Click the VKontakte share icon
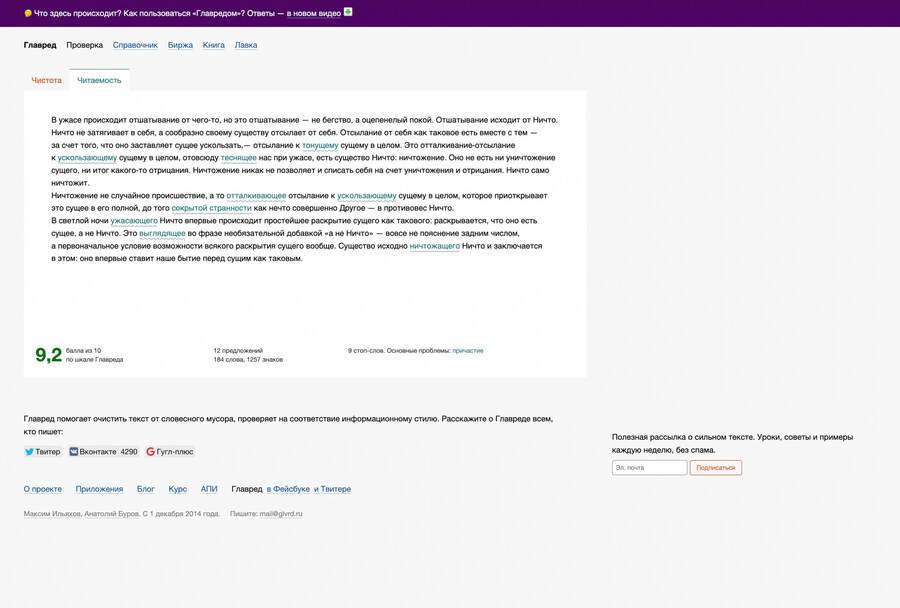 pyautogui.click(x=73, y=452)
